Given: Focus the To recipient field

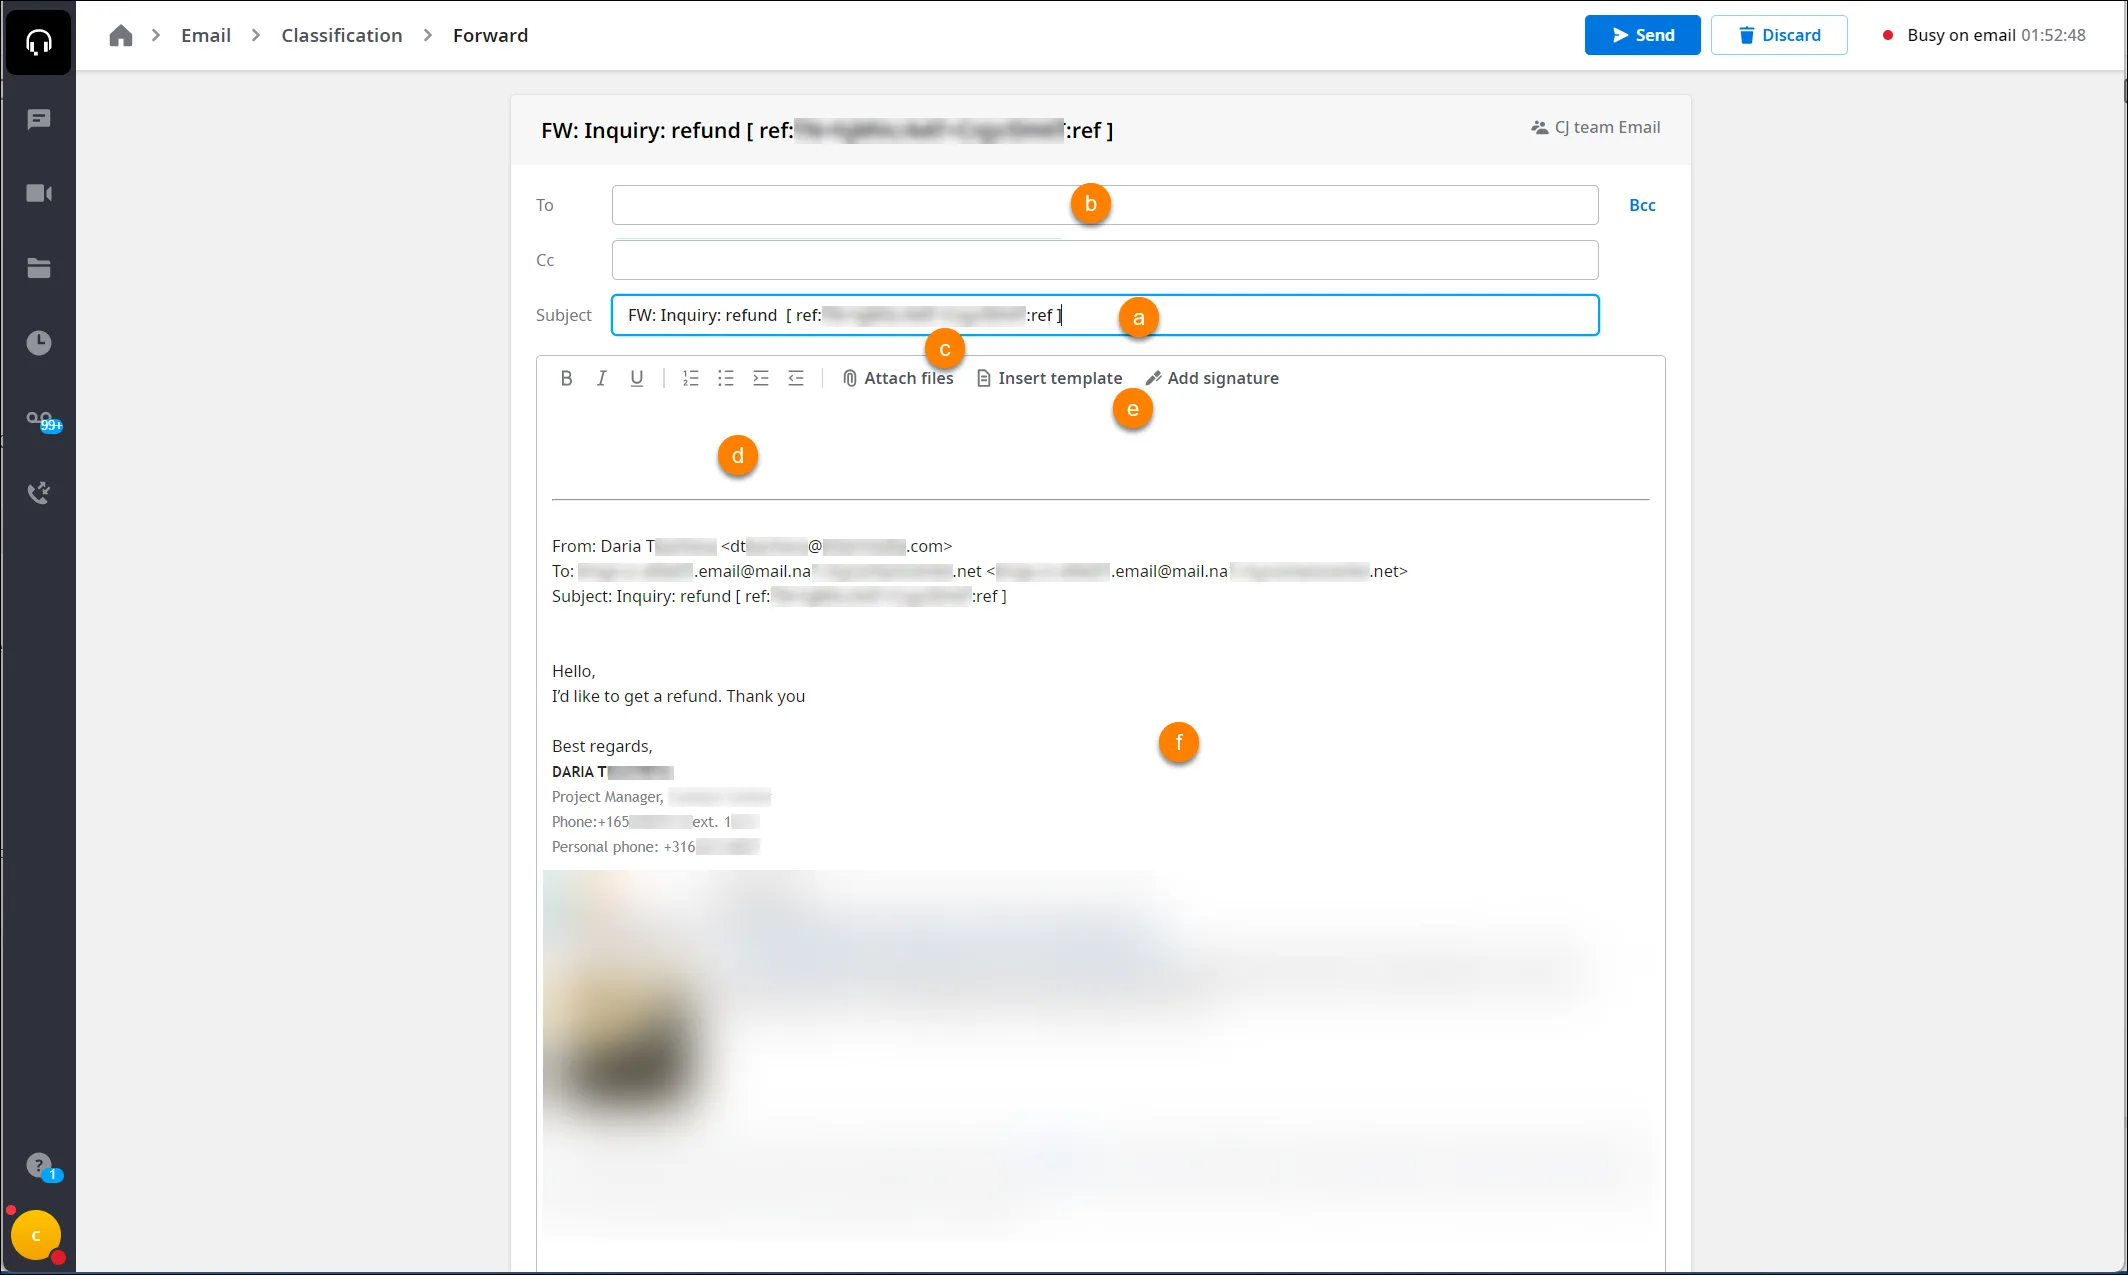Looking at the screenshot, I should 1105,205.
